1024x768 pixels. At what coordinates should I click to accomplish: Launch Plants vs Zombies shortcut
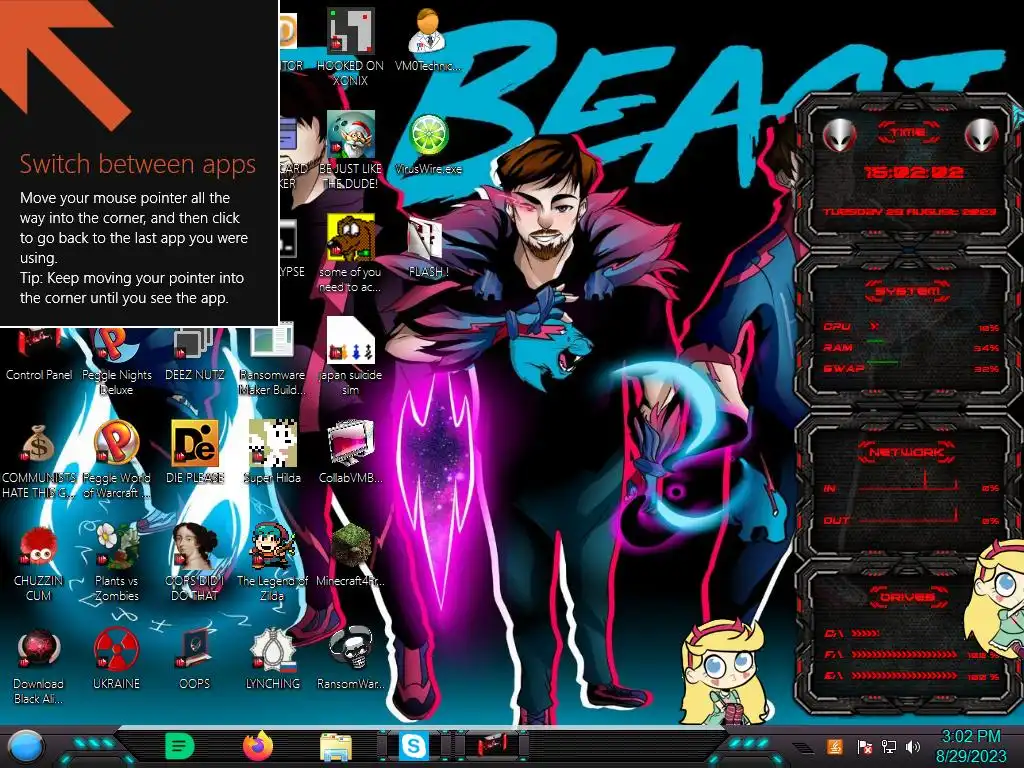[x=116, y=563]
